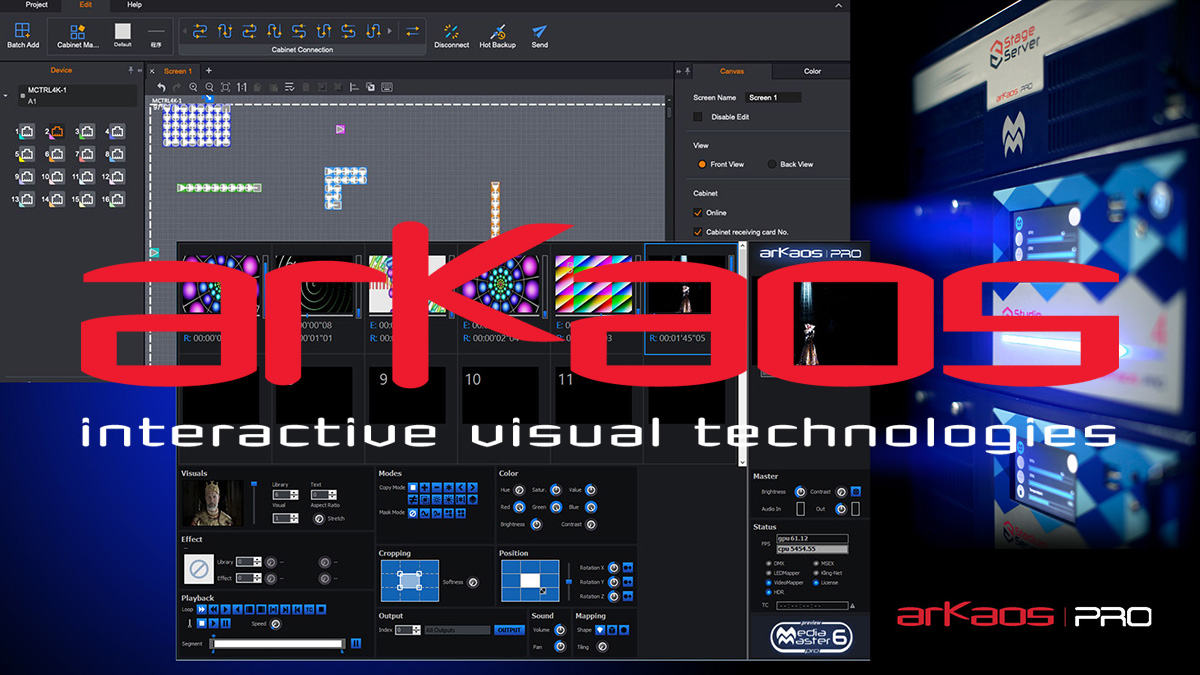Click the Position preview box
Viewport: 1200px width, 675px height.
tap(530, 580)
